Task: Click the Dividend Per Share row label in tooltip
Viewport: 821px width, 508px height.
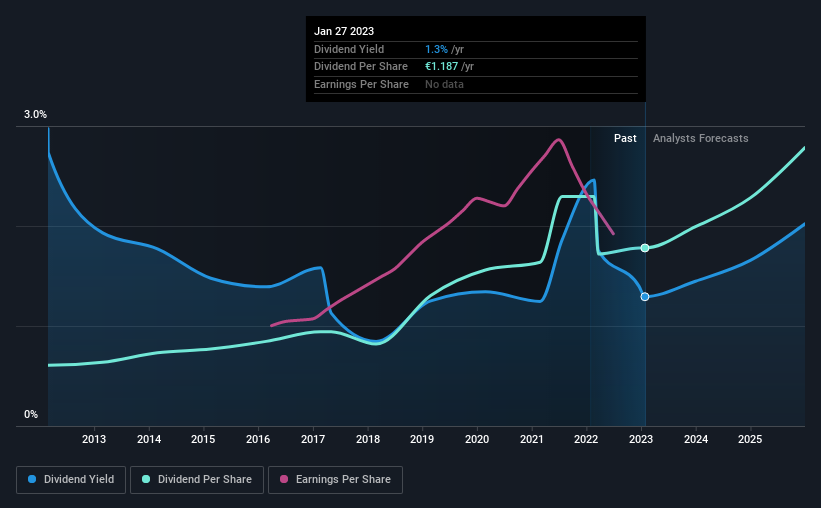Action: tap(361, 67)
